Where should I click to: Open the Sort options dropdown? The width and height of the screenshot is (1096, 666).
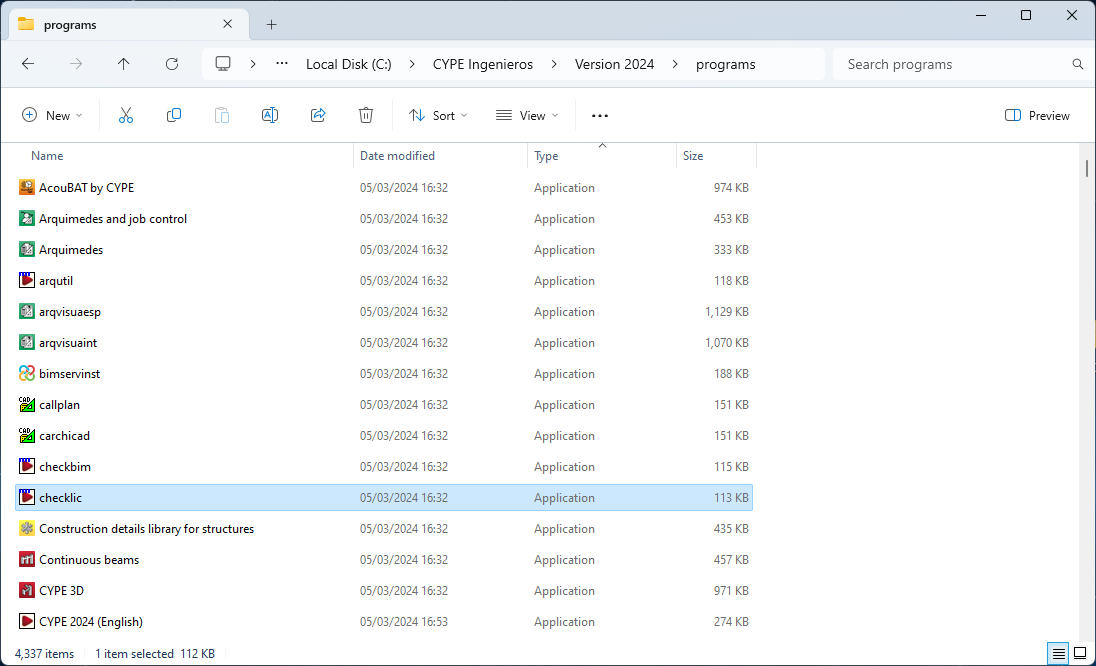click(x=438, y=115)
